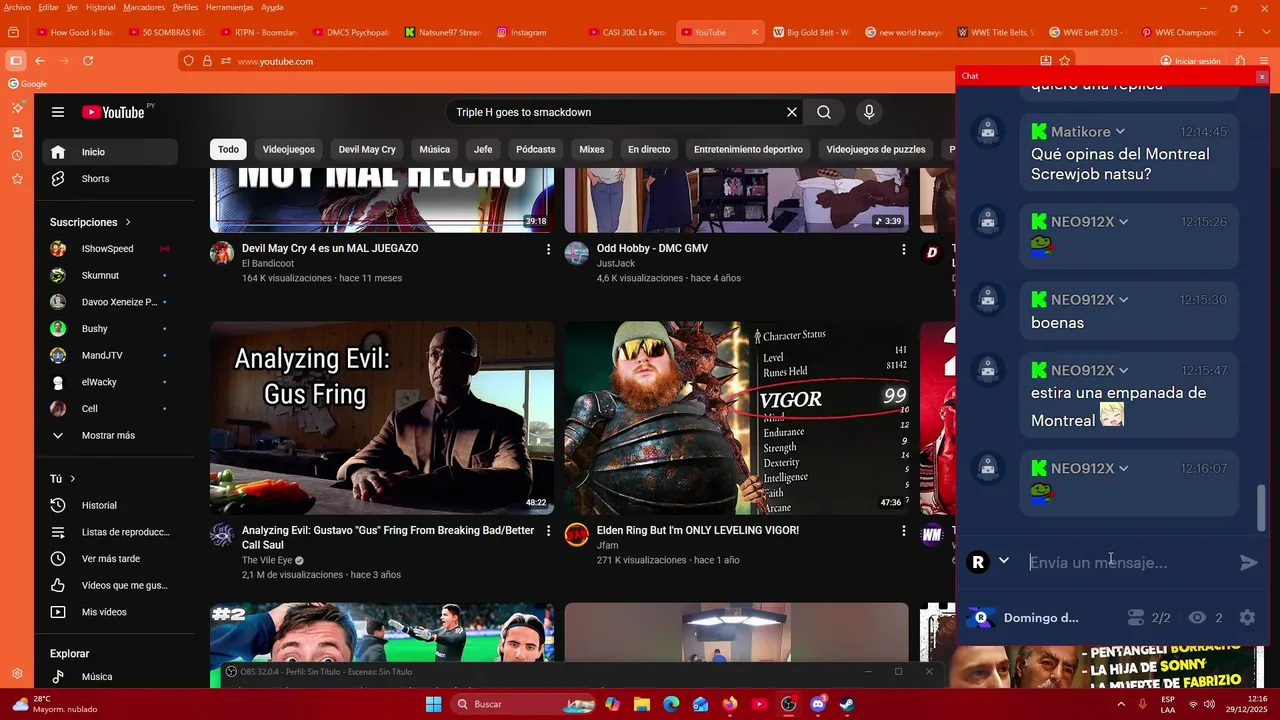Image resolution: width=1280 pixels, height=720 pixels.
Task: Open options for Elden Ring vigor video
Action: click(x=903, y=531)
